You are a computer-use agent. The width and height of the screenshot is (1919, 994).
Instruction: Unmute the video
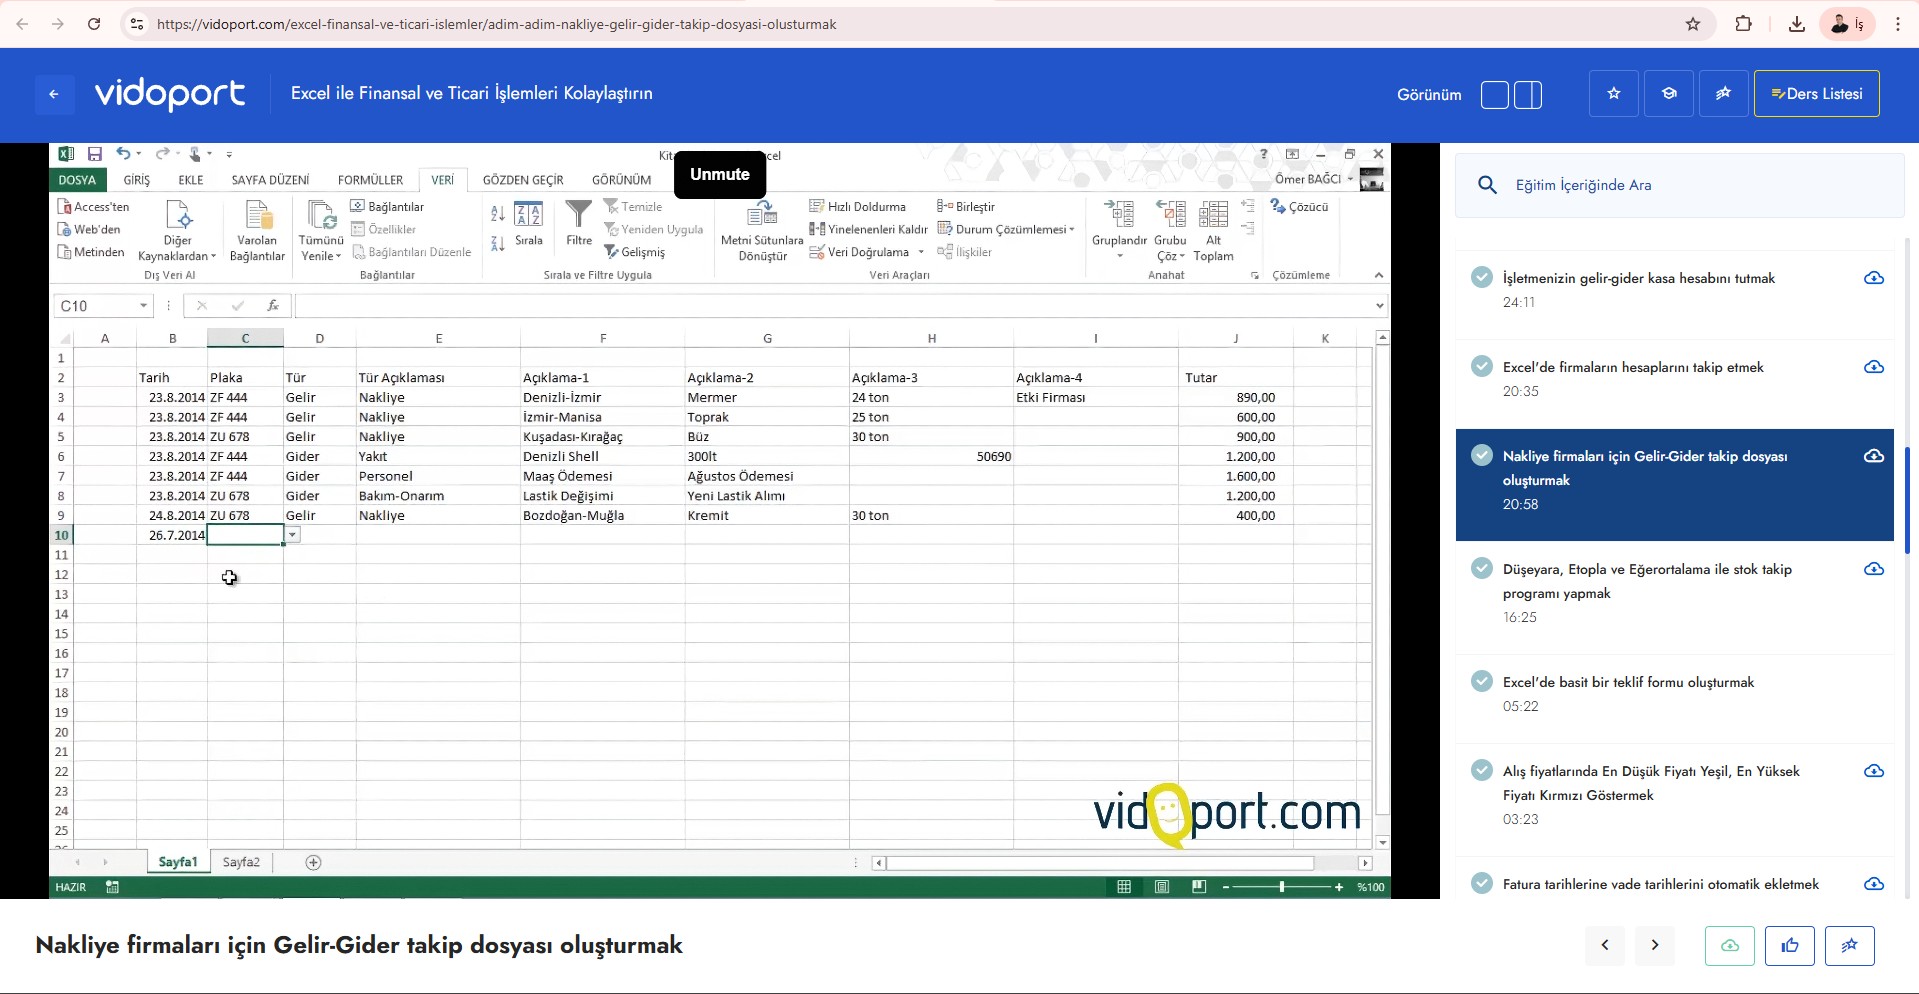719,174
